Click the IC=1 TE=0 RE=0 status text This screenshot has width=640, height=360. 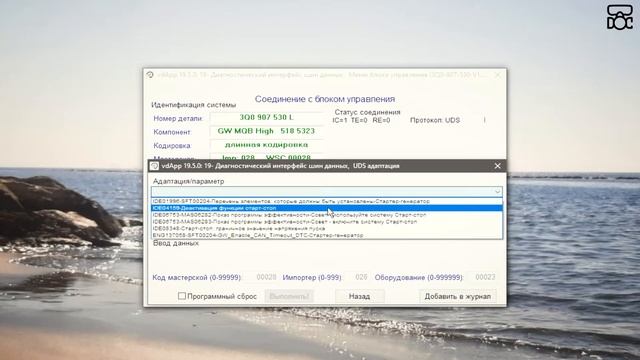click(x=361, y=120)
